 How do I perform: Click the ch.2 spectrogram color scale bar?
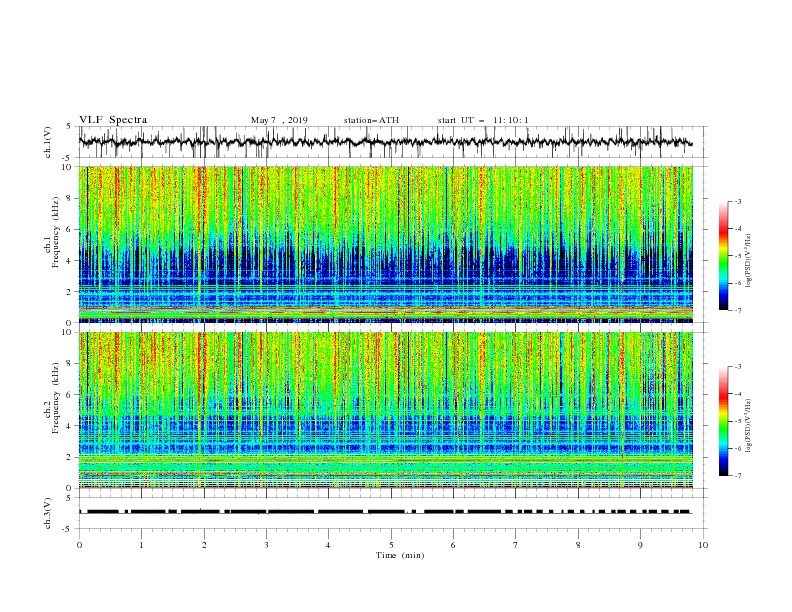pos(723,421)
